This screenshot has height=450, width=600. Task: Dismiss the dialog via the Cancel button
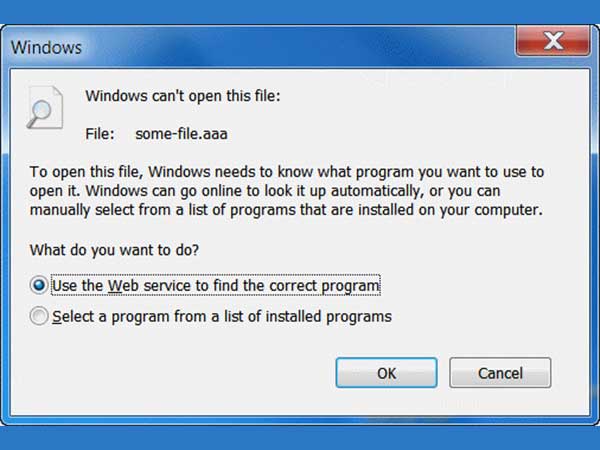coord(500,373)
